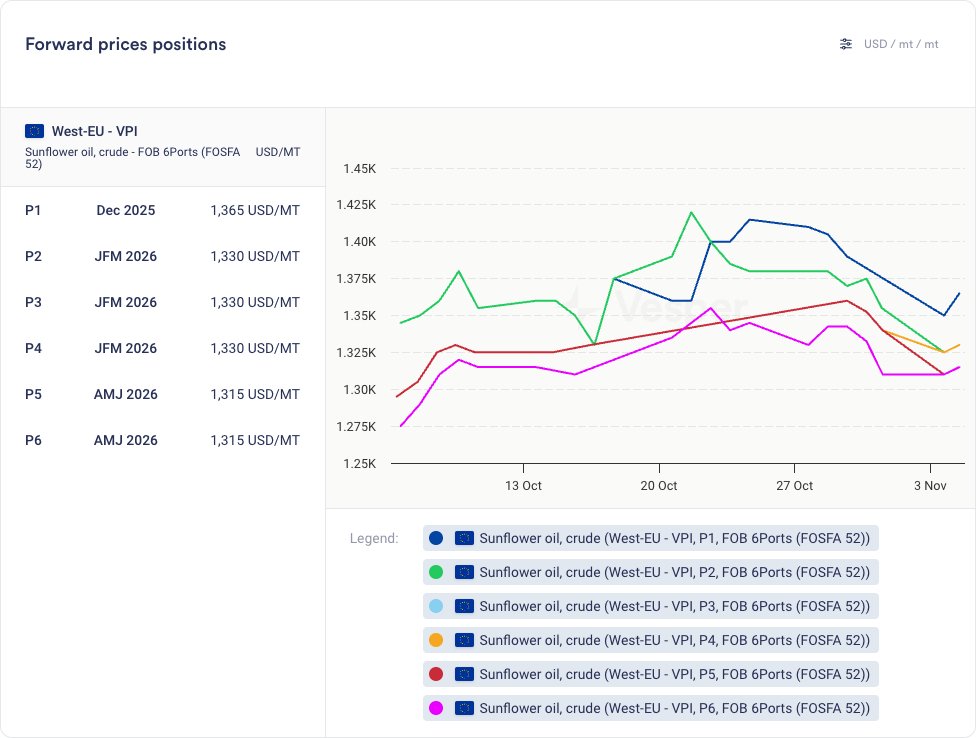Viewport: 976px width, 738px height.
Task: Click the filter settings sliders icon
Action: (x=846, y=44)
